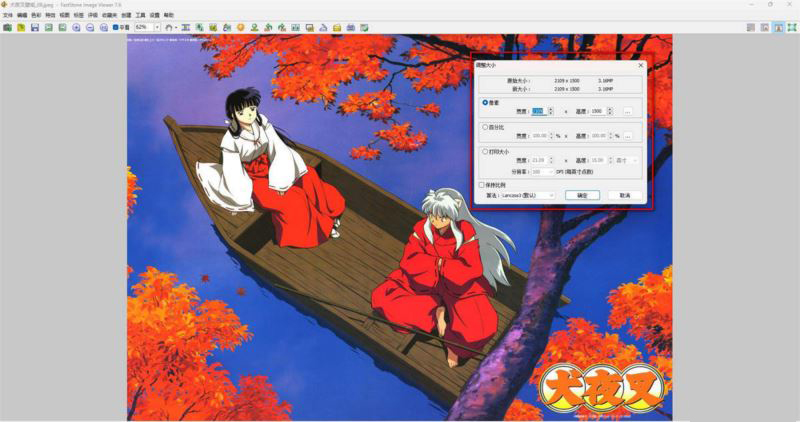Open the 帮助 menu
This screenshot has height=422, width=800.
point(169,15)
